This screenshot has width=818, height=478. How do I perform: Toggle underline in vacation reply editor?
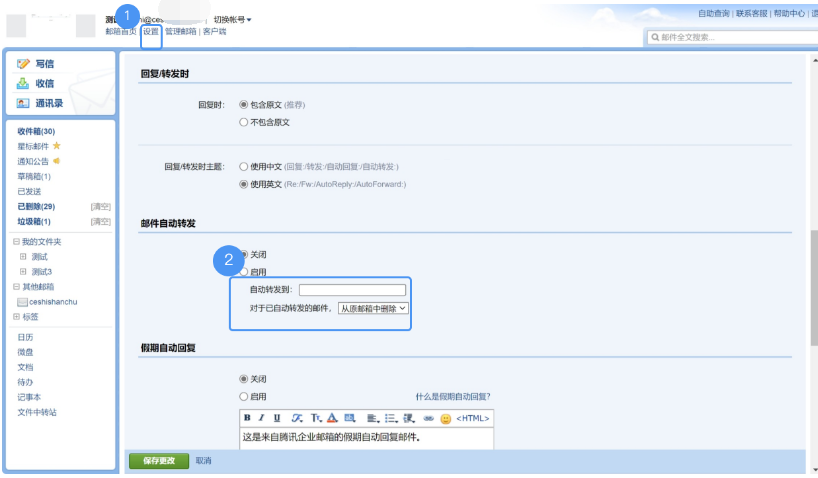[277, 418]
